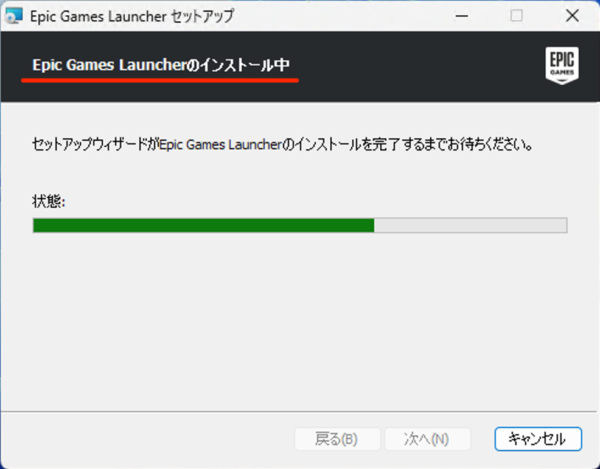Click the GAMES text in the Epic logo
600x469 pixels.
pyautogui.click(x=562, y=72)
